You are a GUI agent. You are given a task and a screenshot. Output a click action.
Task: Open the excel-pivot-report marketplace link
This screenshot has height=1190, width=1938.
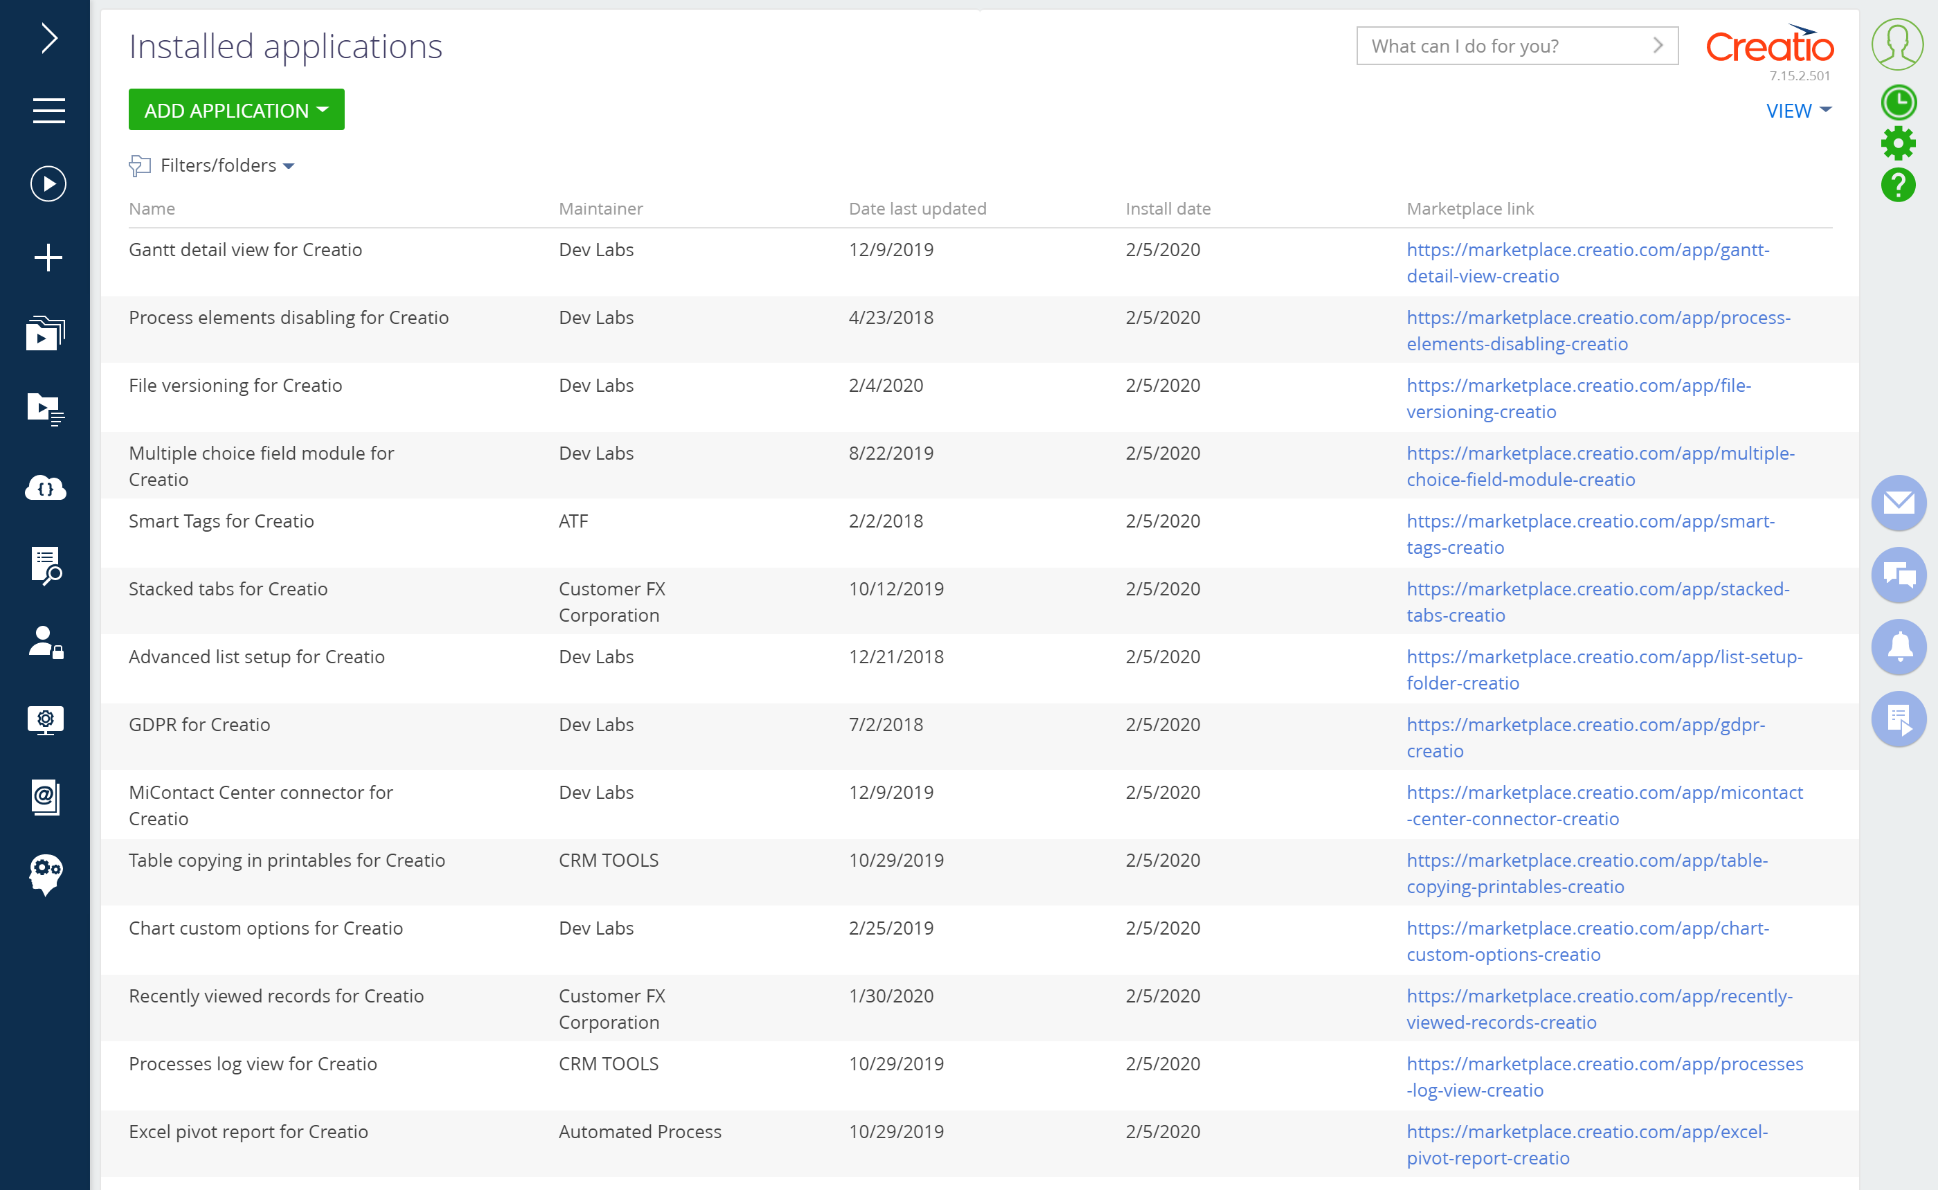point(1588,1147)
